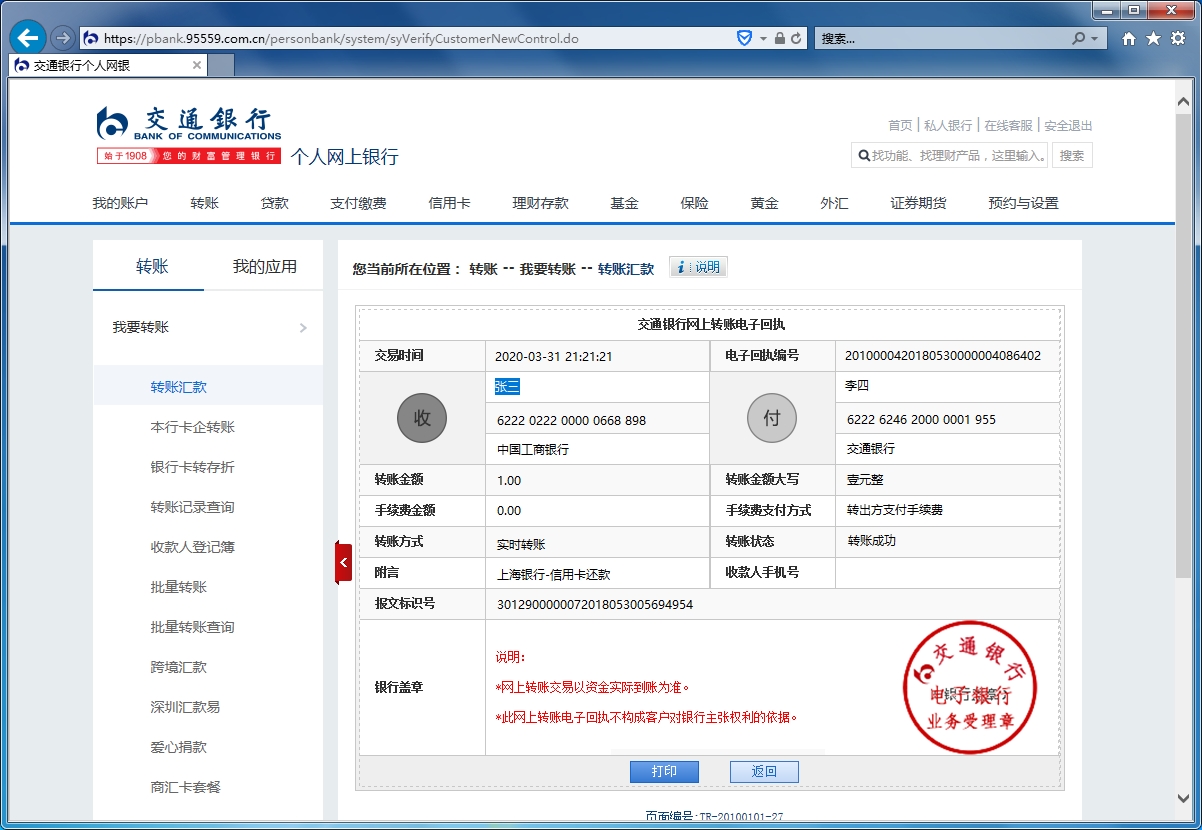This screenshot has width=1202, height=830.
Task: Expand the 我要转账 section chevron
Action: pyautogui.click(x=306, y=326)
